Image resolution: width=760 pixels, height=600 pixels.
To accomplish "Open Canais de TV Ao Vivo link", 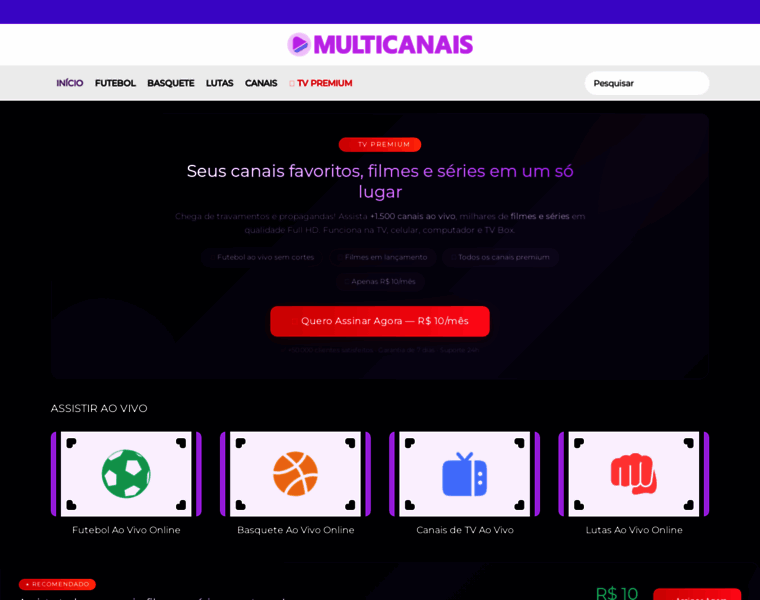I will tap(465, 530).
